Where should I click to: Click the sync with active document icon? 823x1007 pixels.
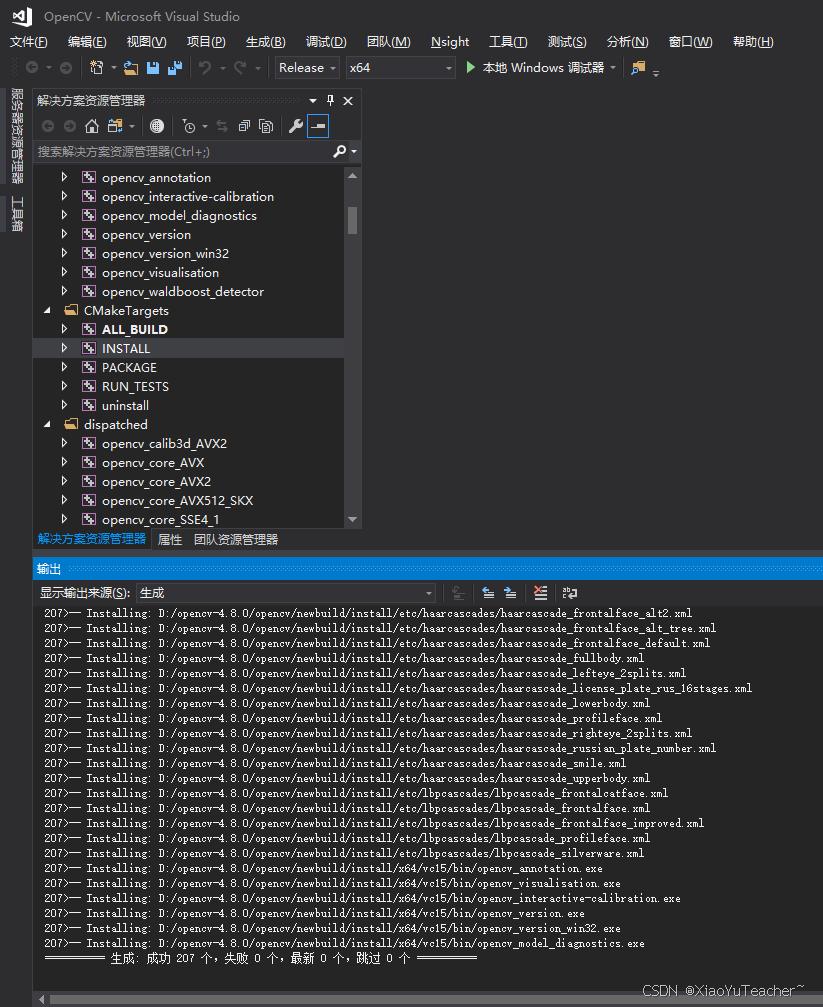point(222,126)
